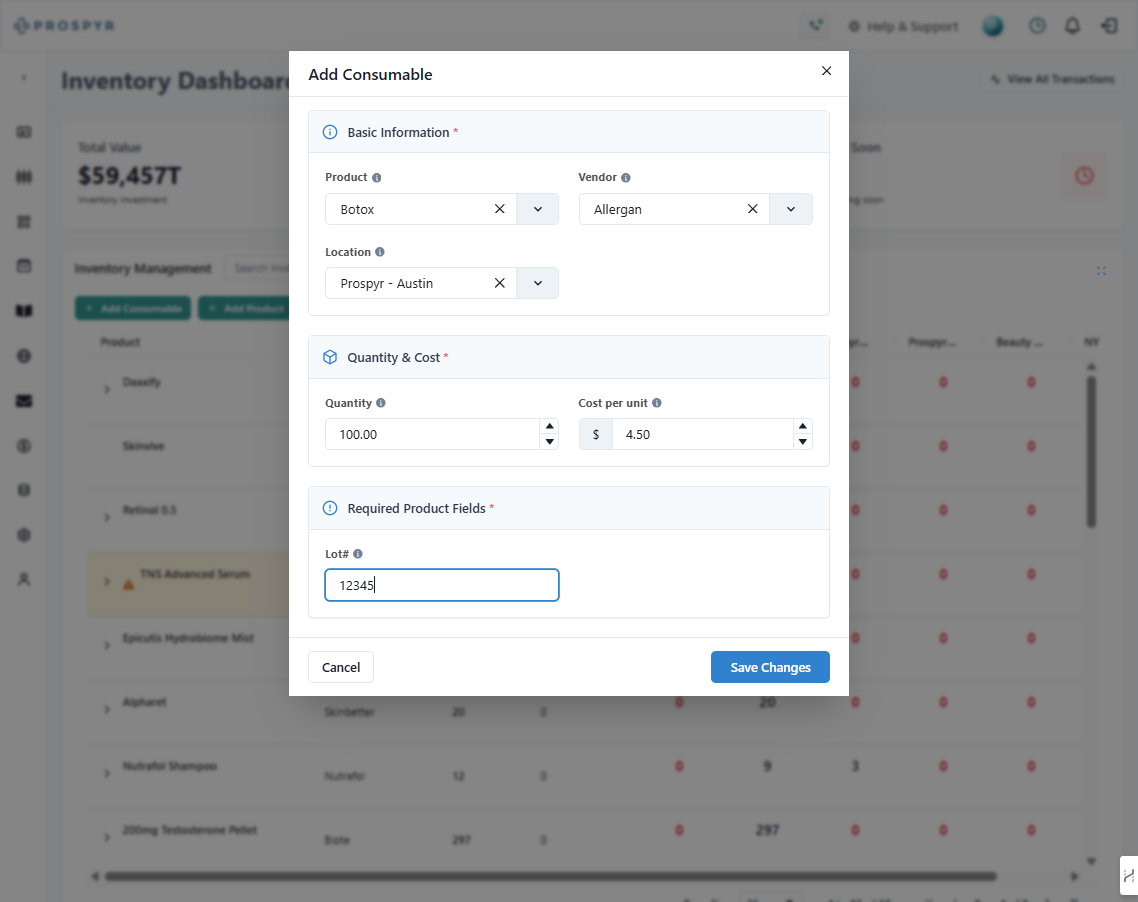1138x902 pixels.
Task: Click the Quantity input field
Action: click(x=433, y=434)
